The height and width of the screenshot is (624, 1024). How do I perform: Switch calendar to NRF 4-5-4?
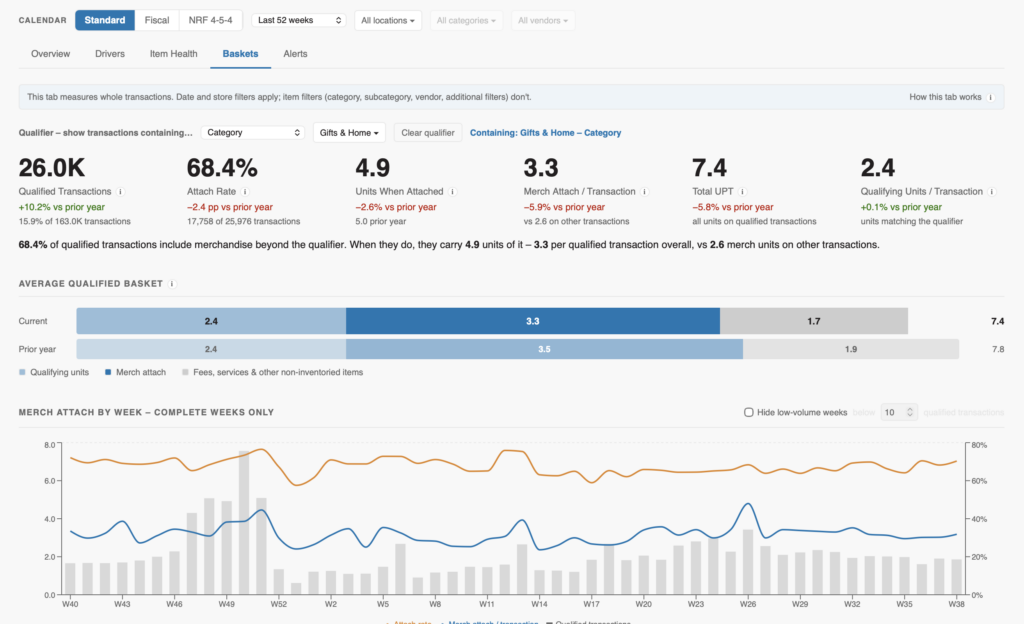coord(210,20)
